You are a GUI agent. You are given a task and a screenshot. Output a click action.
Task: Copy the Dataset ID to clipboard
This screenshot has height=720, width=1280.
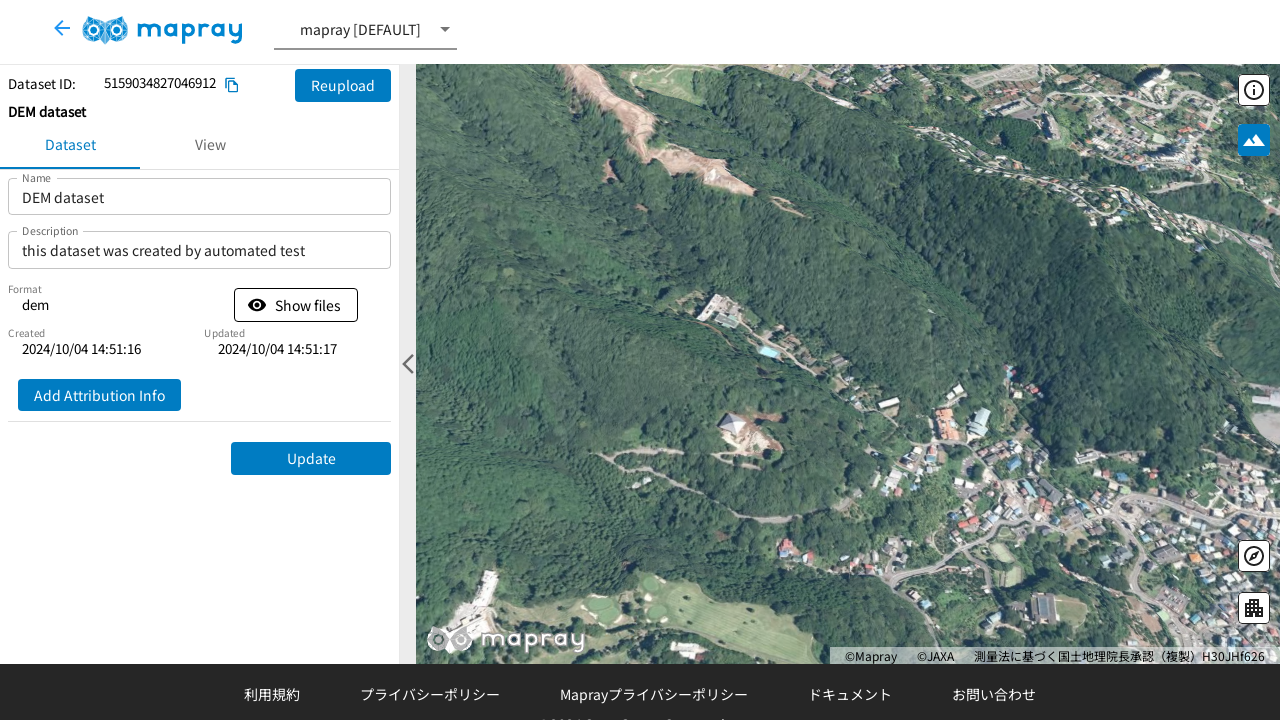[x=232, y=85]
